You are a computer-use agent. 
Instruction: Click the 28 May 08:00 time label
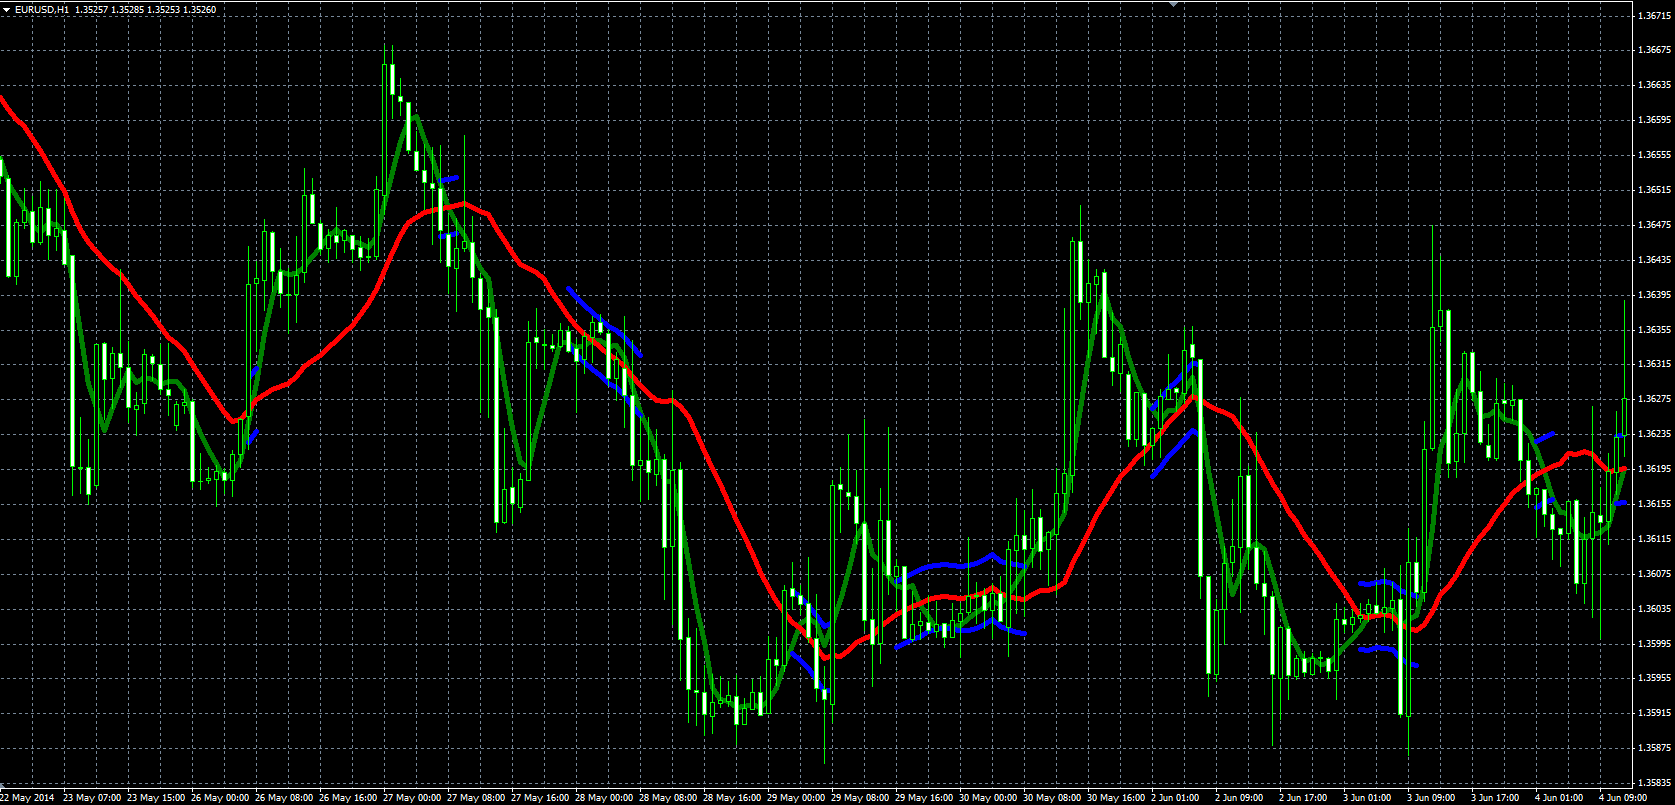coord(668,798)
